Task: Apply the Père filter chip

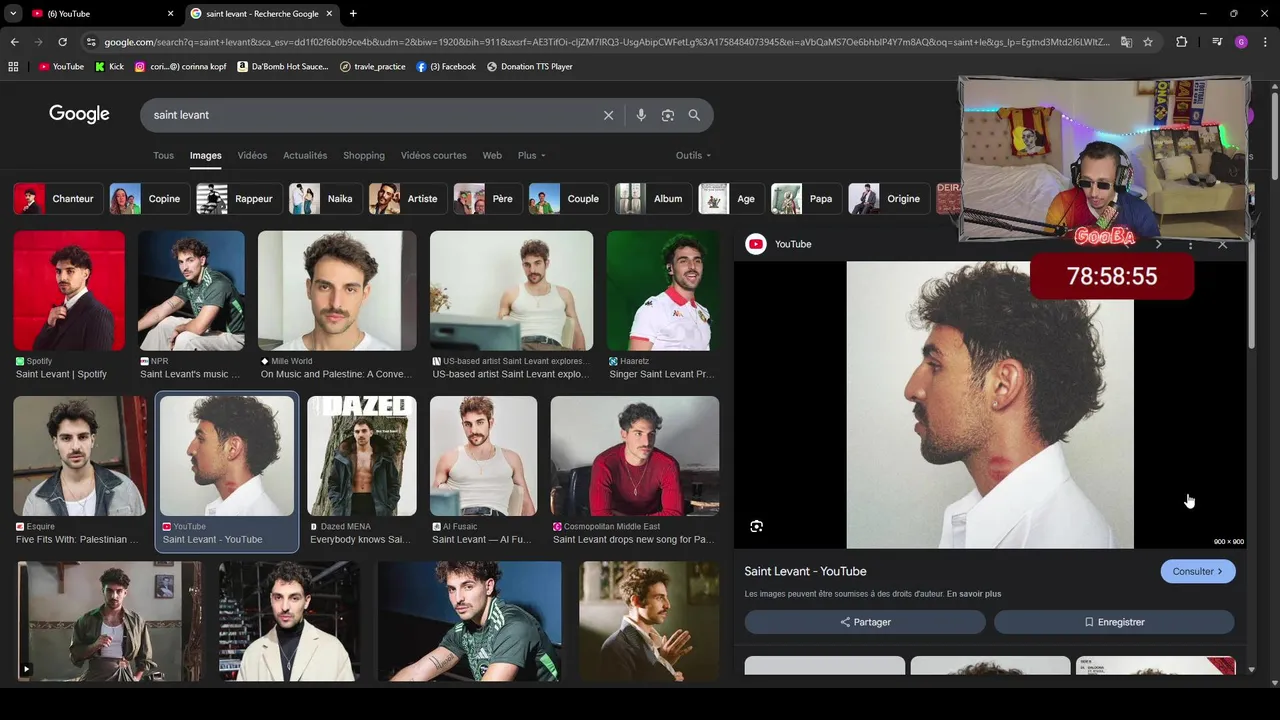Action: tap(487, 199)
